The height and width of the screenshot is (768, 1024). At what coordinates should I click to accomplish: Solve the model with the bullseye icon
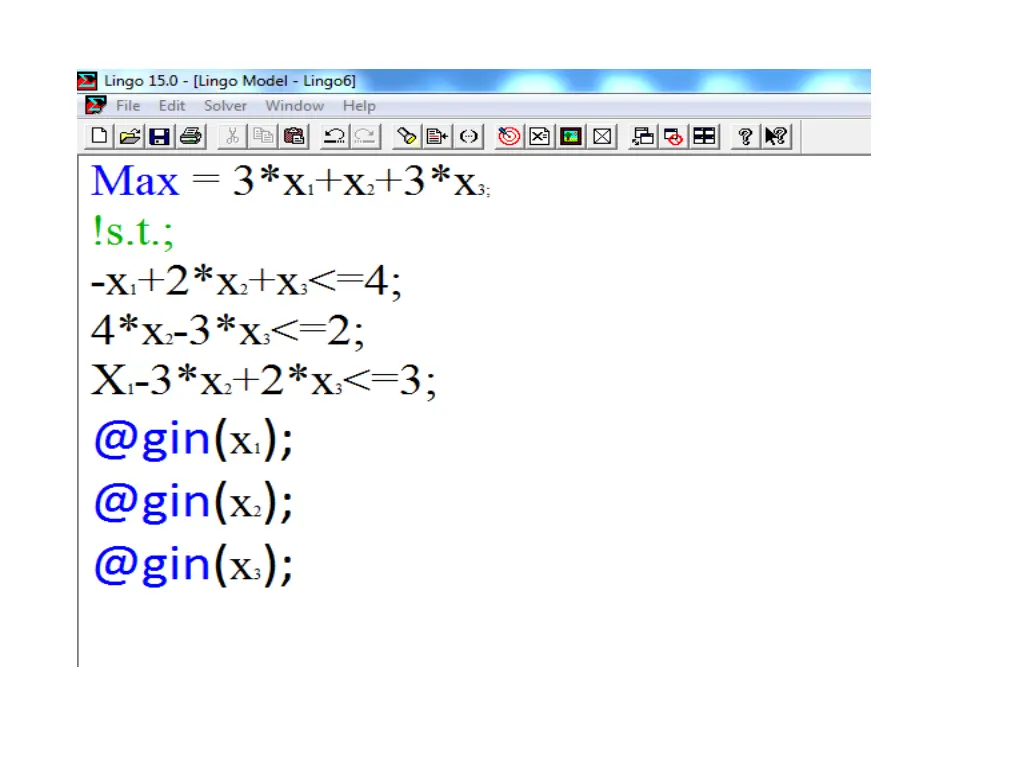point(509,136)
